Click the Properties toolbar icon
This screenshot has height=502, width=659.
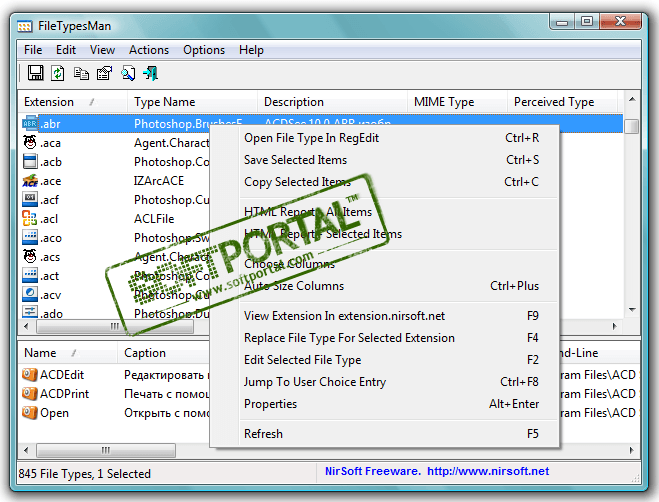[x=104, y=73]
